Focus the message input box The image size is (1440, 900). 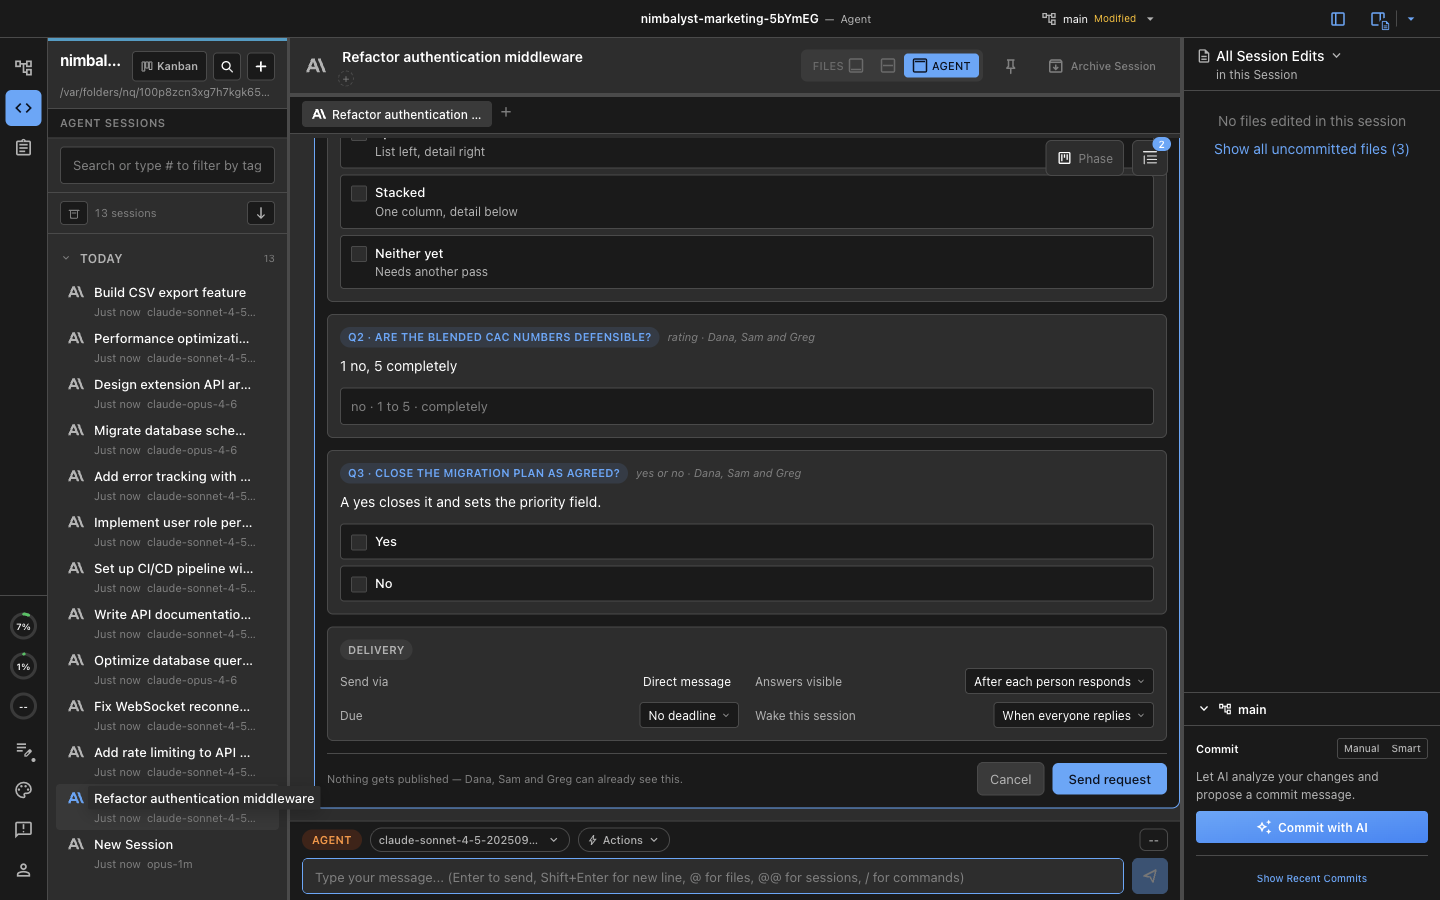pyautogui.click(x=713, y=877)
